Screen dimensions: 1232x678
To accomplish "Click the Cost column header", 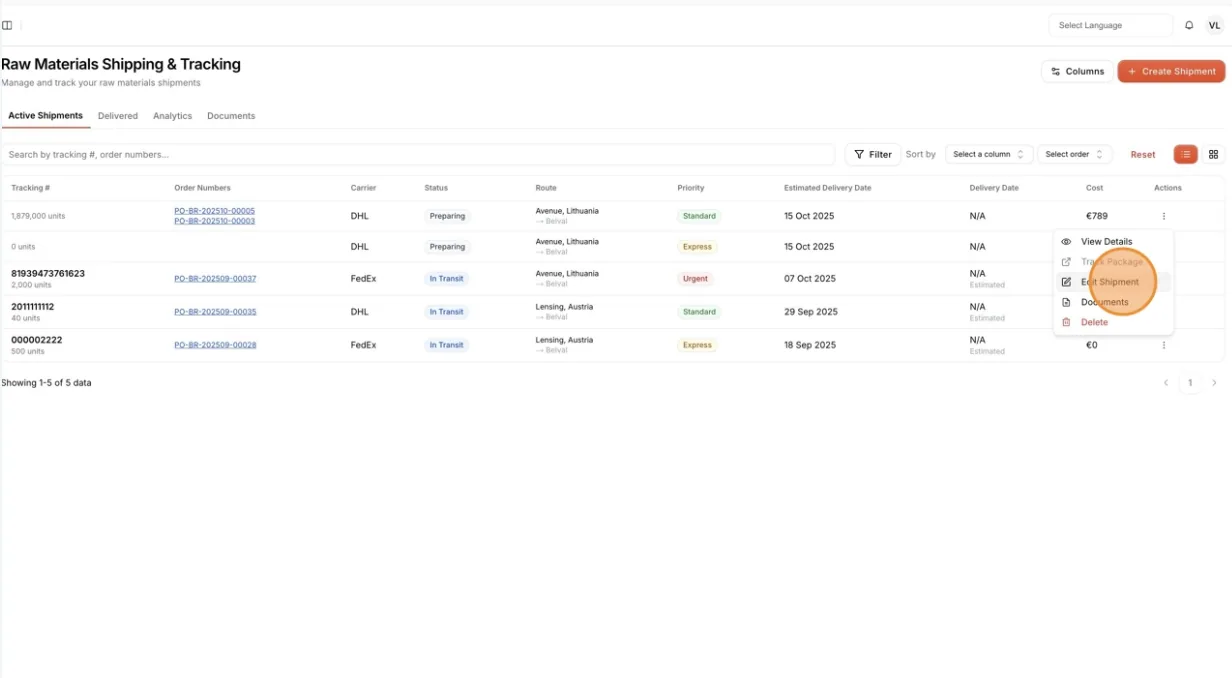I will (x=1095, y=188).
